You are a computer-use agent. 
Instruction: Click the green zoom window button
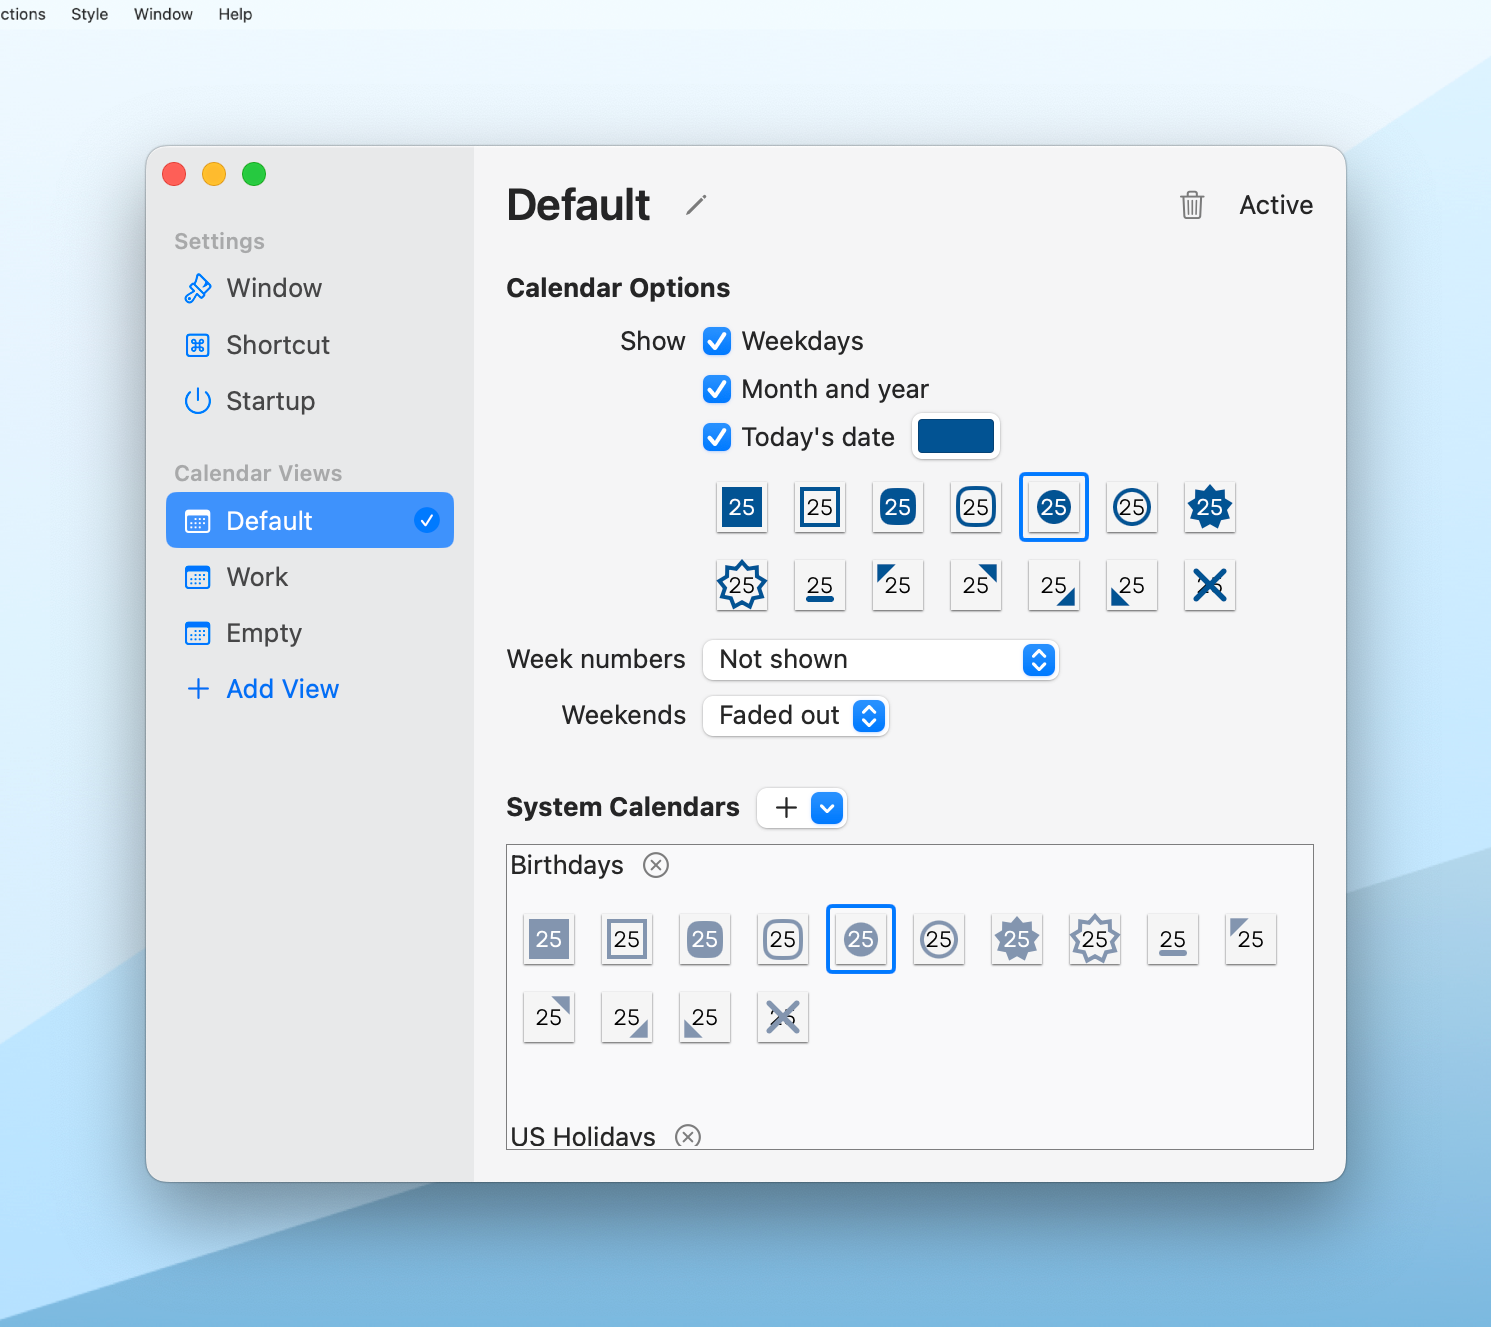pyautogui.click(x=254, y=174)
